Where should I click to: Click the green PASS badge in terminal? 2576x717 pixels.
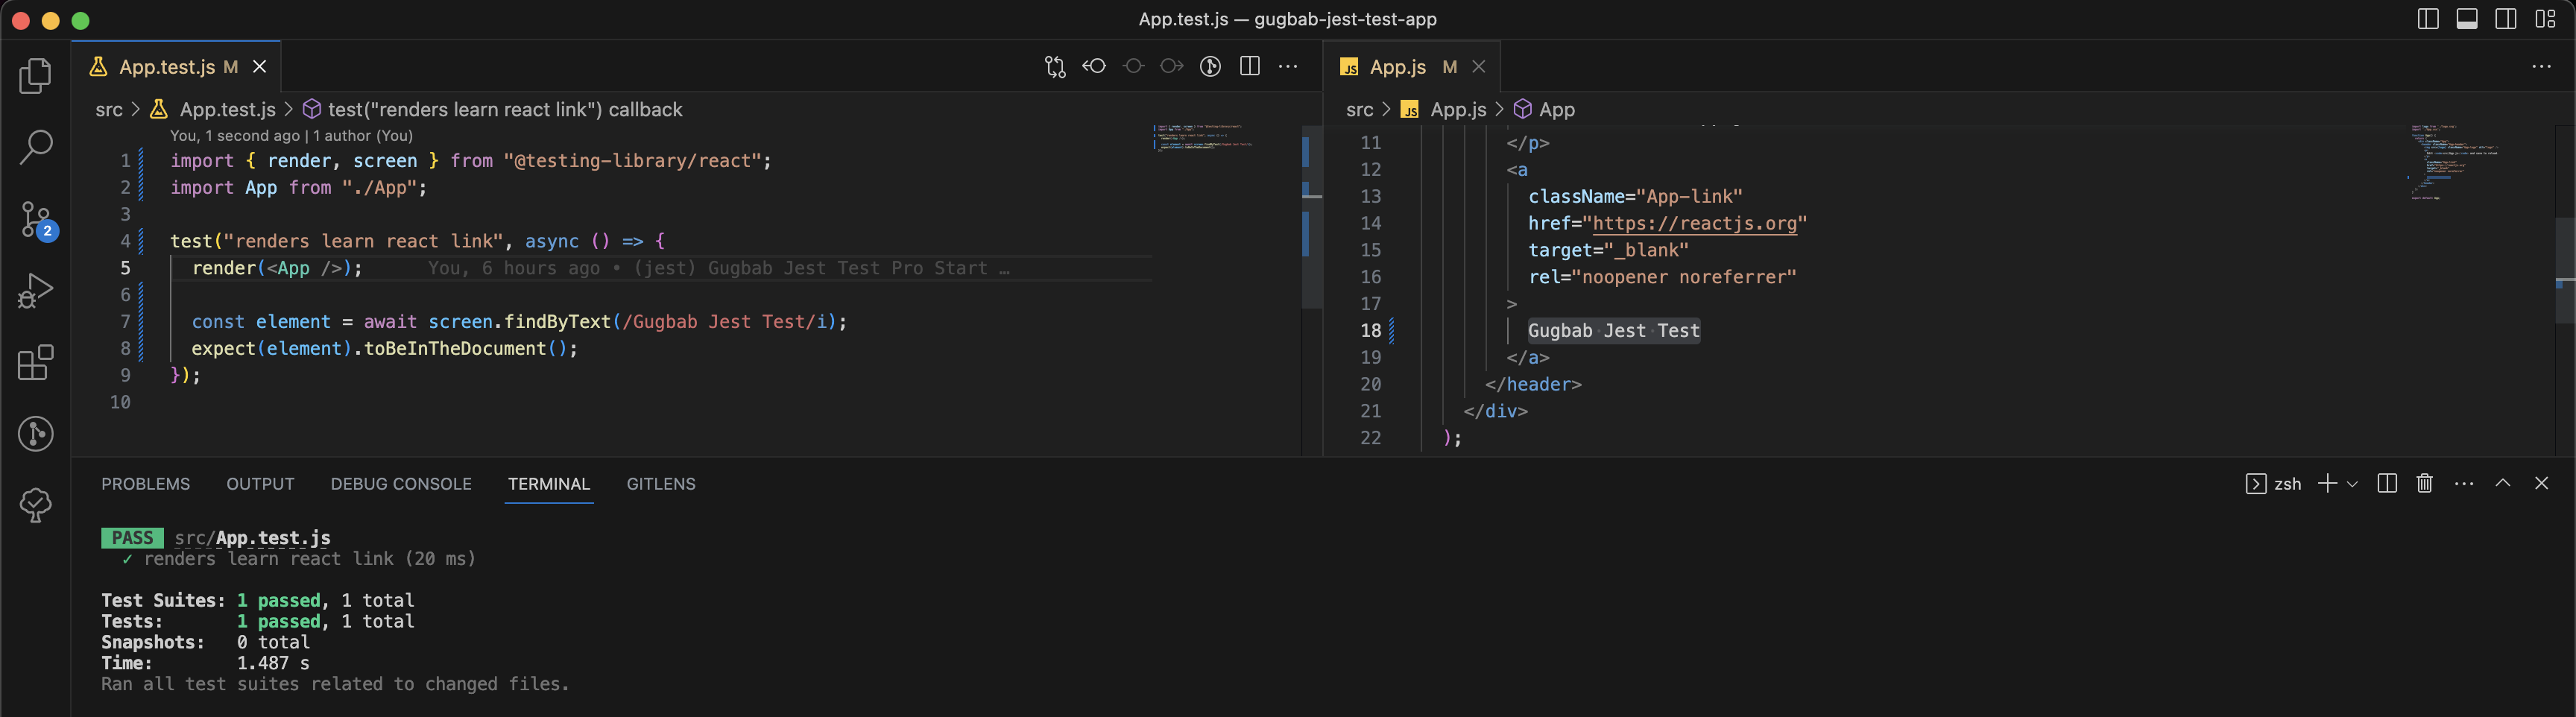click(132, 538)
